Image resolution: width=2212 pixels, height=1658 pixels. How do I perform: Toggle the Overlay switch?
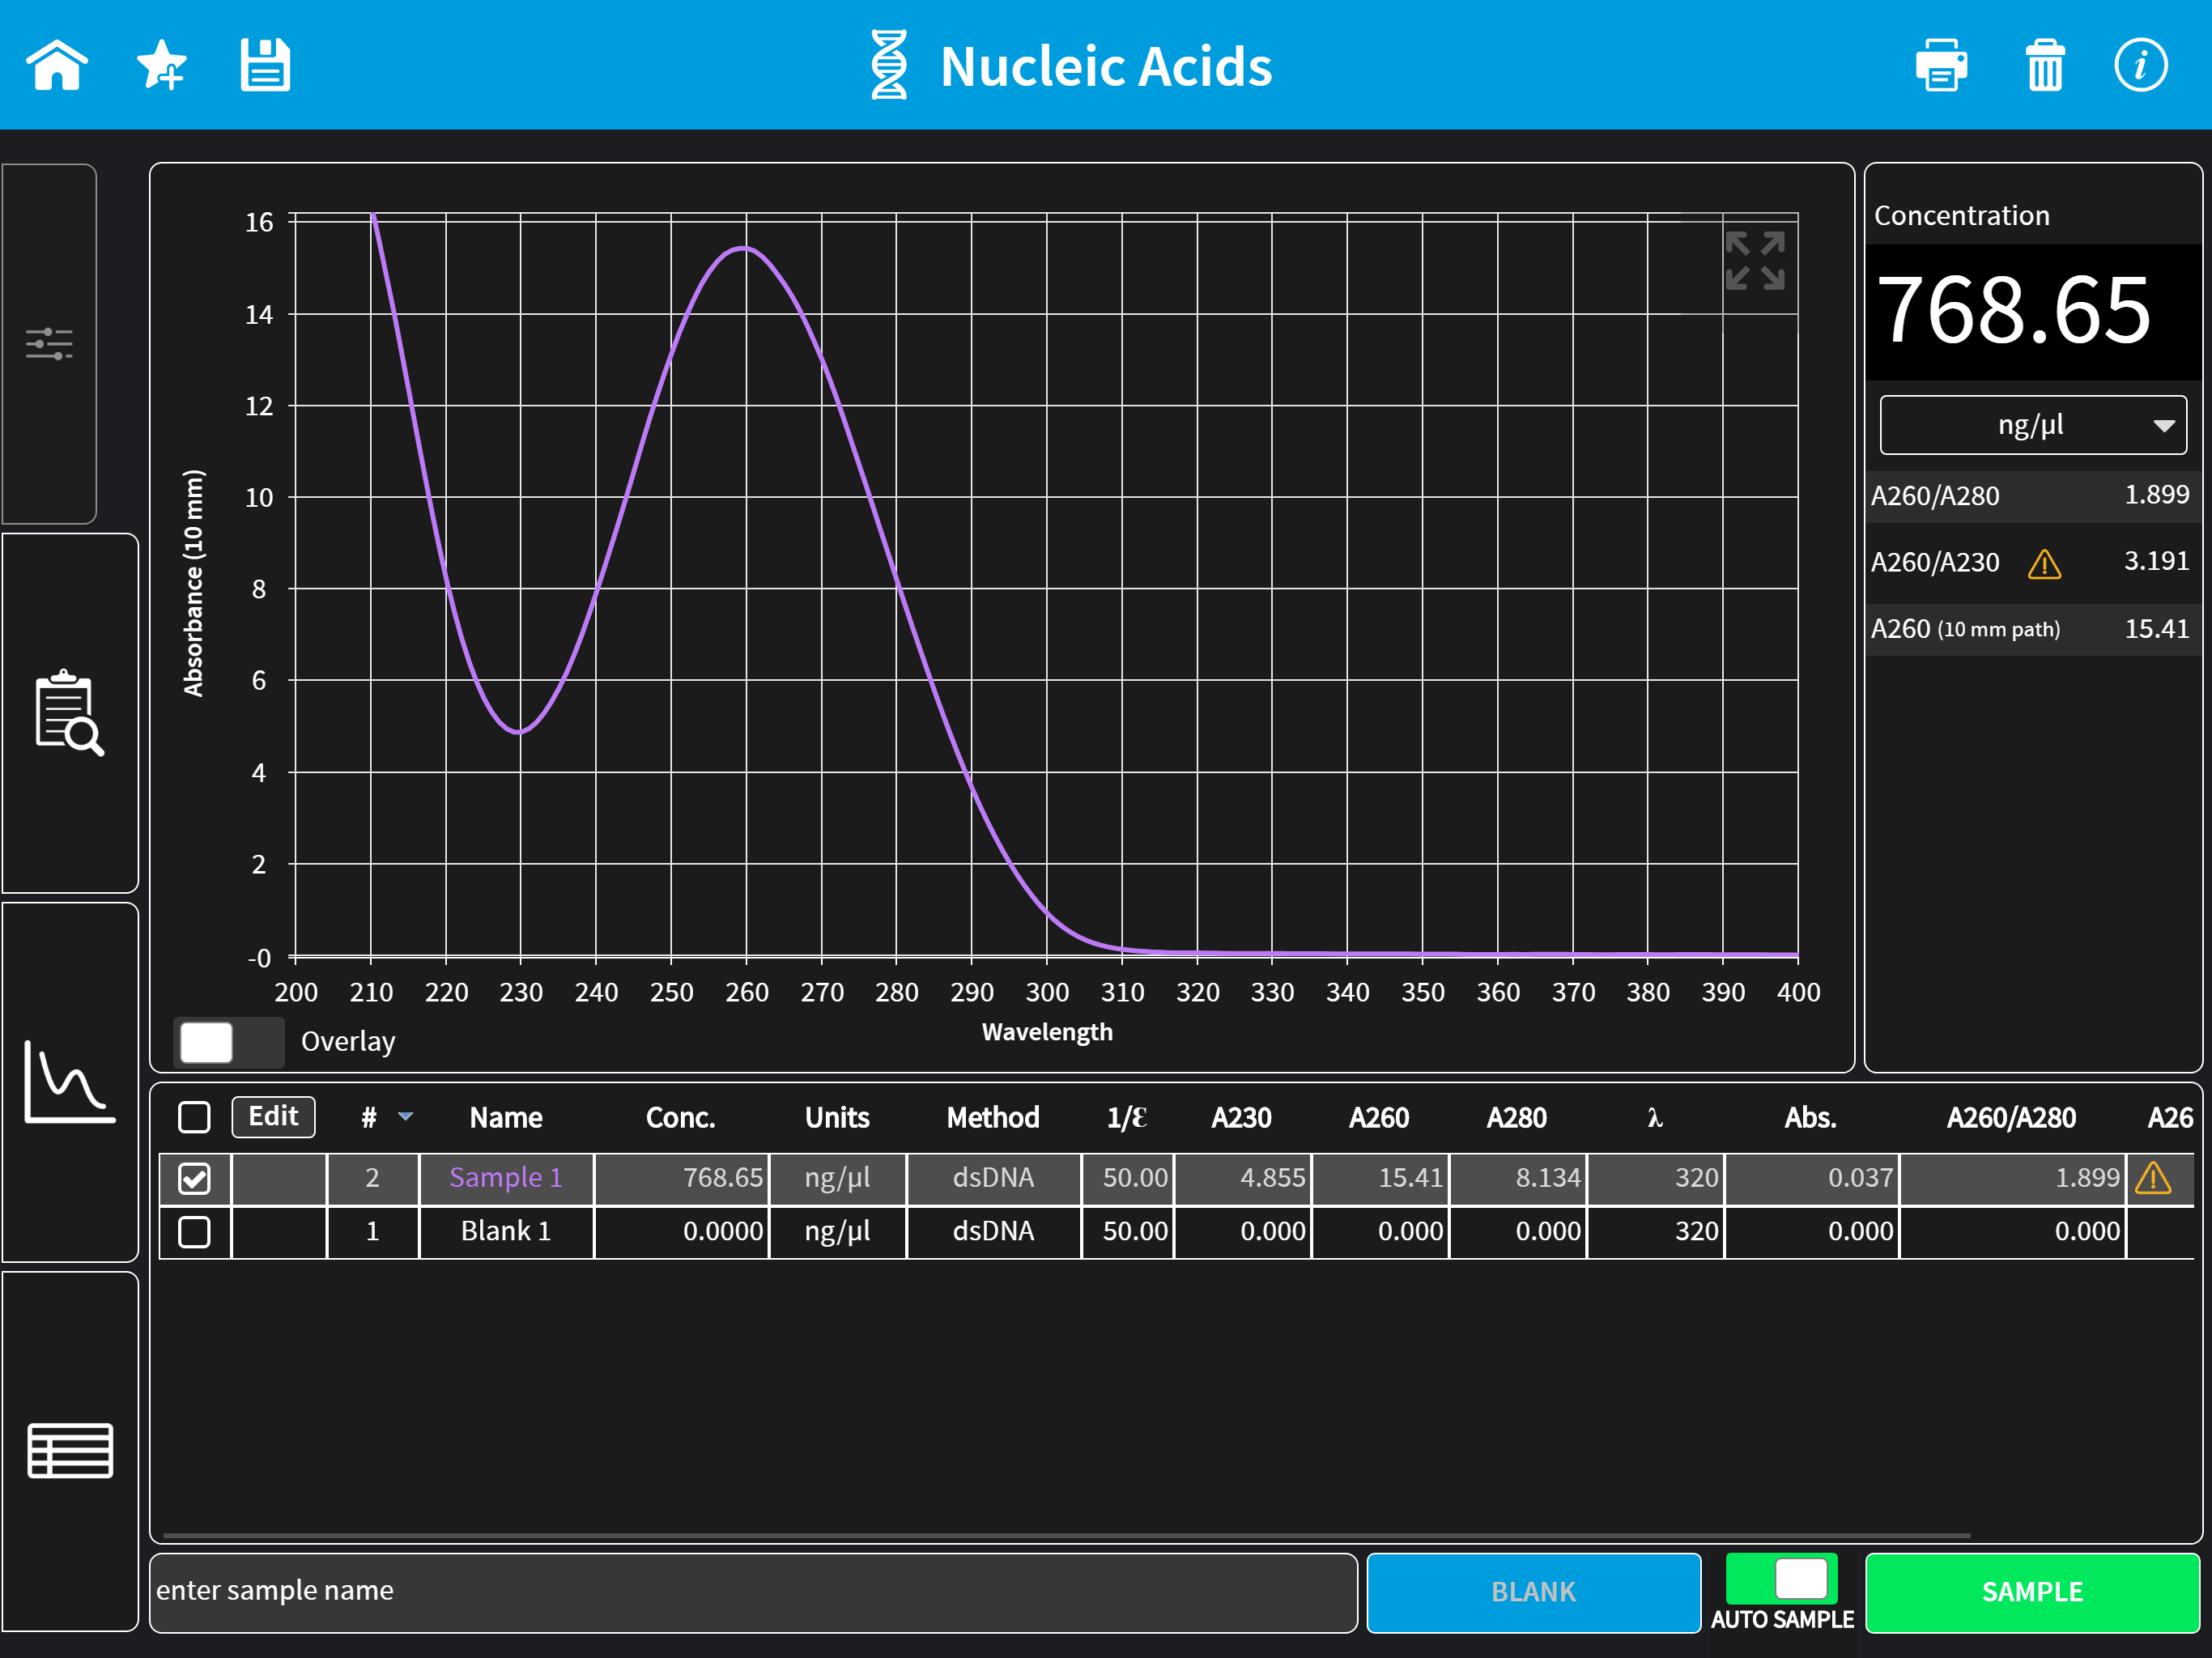tap(229, 1042)
